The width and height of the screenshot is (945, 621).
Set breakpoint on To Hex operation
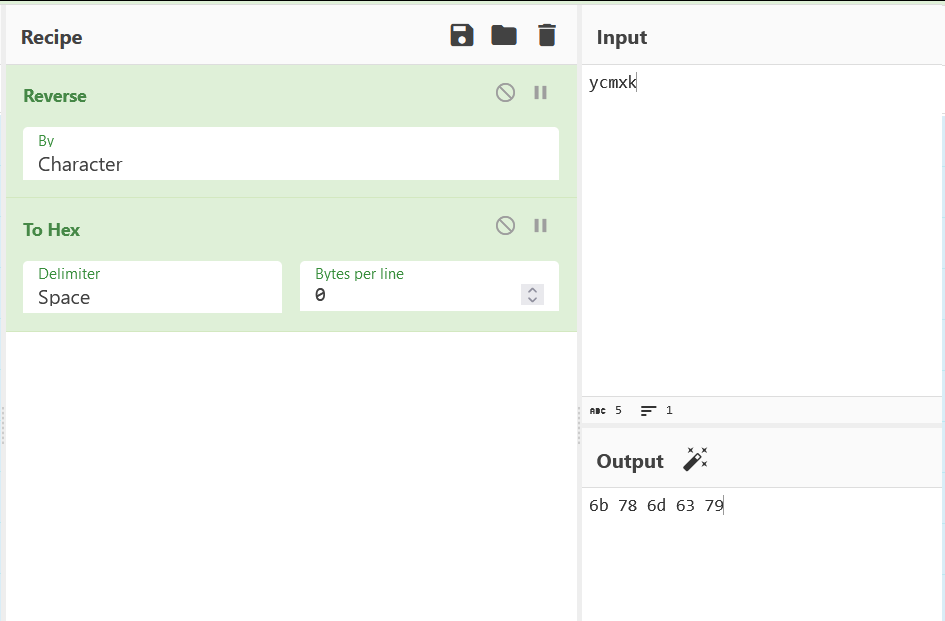(x=541, y=226)
